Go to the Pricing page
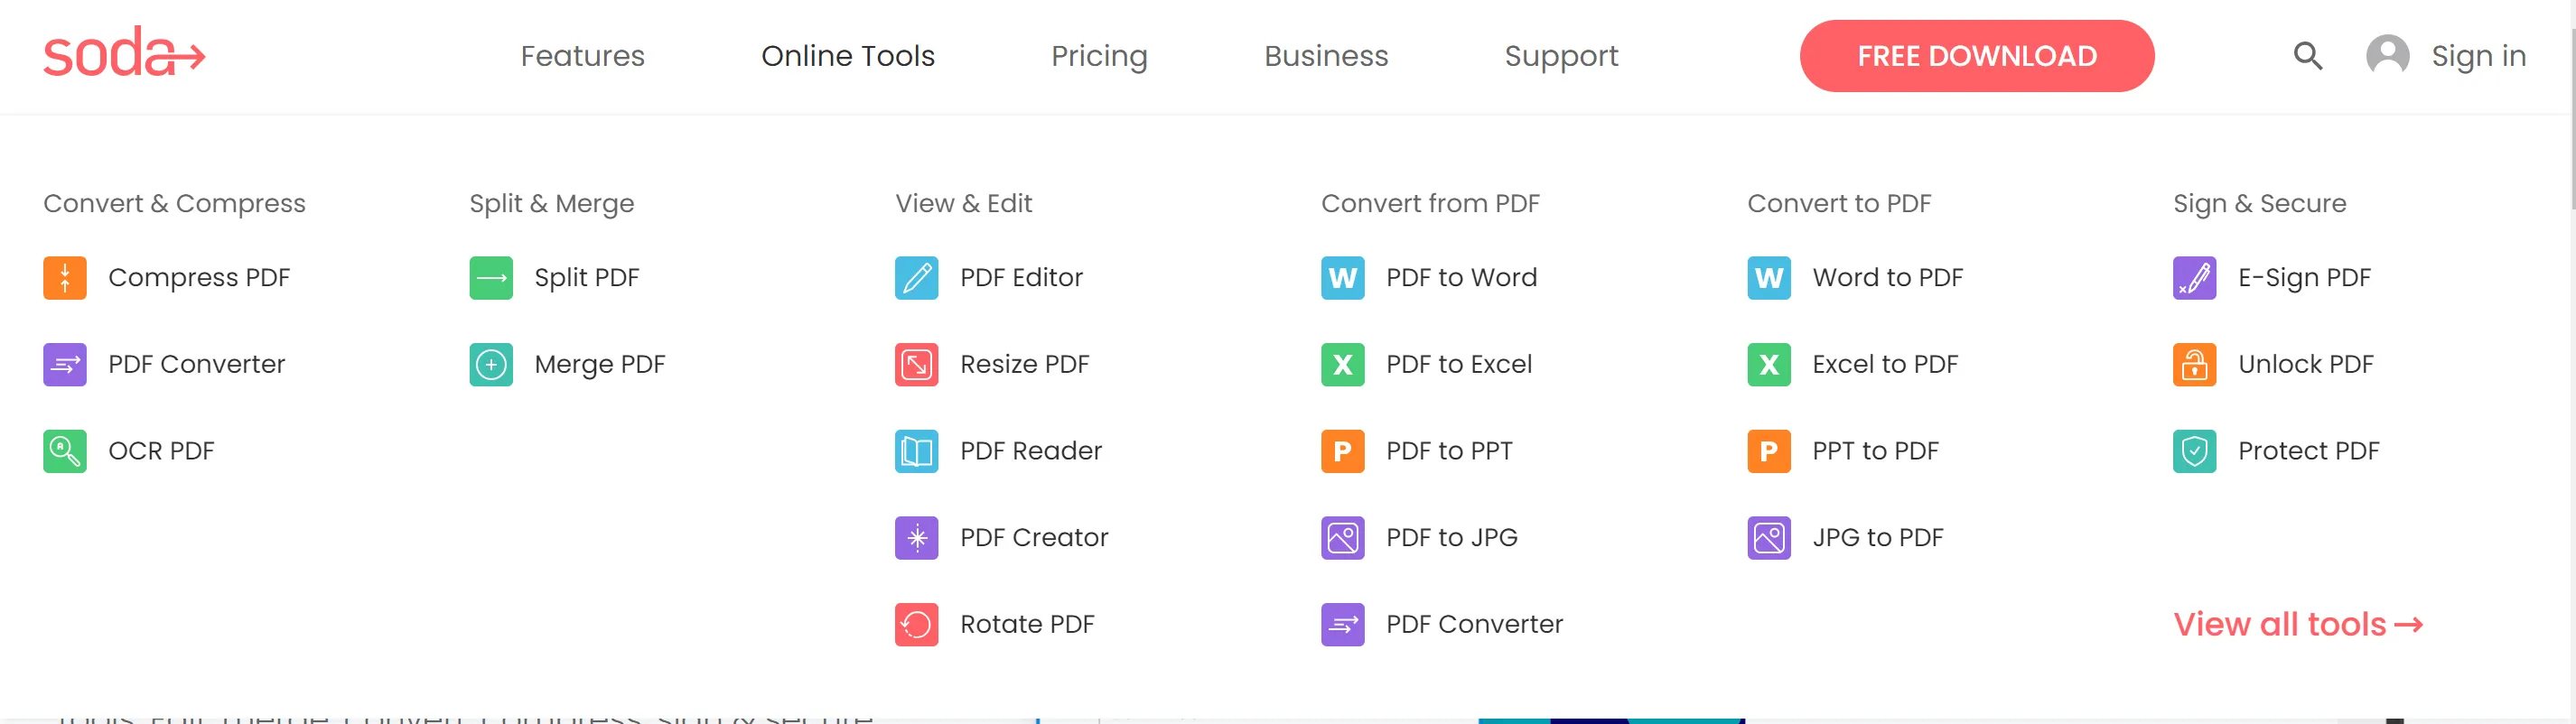The image size is (2576, 724). 1098,56
